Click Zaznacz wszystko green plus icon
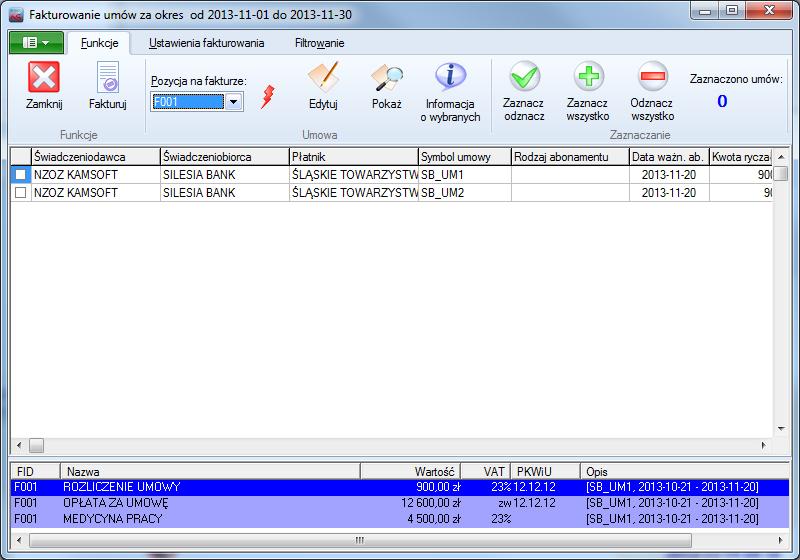The height and width of the screenshot is (560, 800). pos(588,77)
